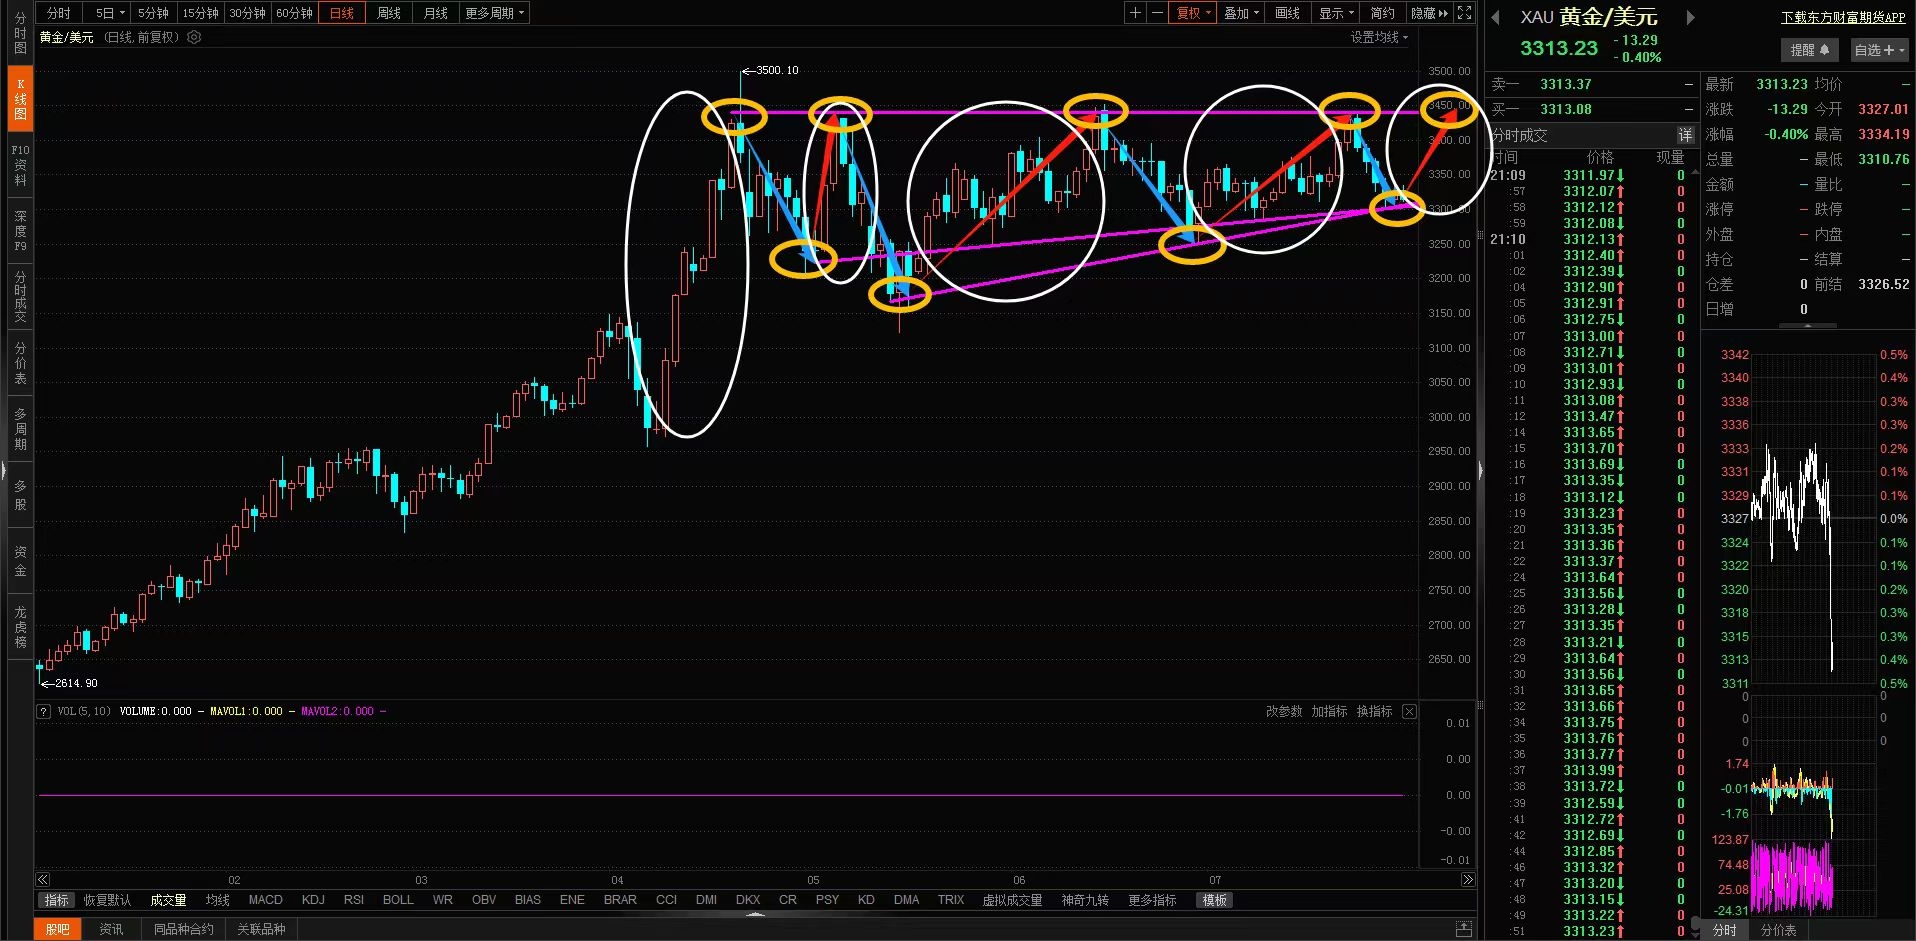Screen dimensions: 1916x941
Task: Enable RSI indicator
Action: coord(354,900)
